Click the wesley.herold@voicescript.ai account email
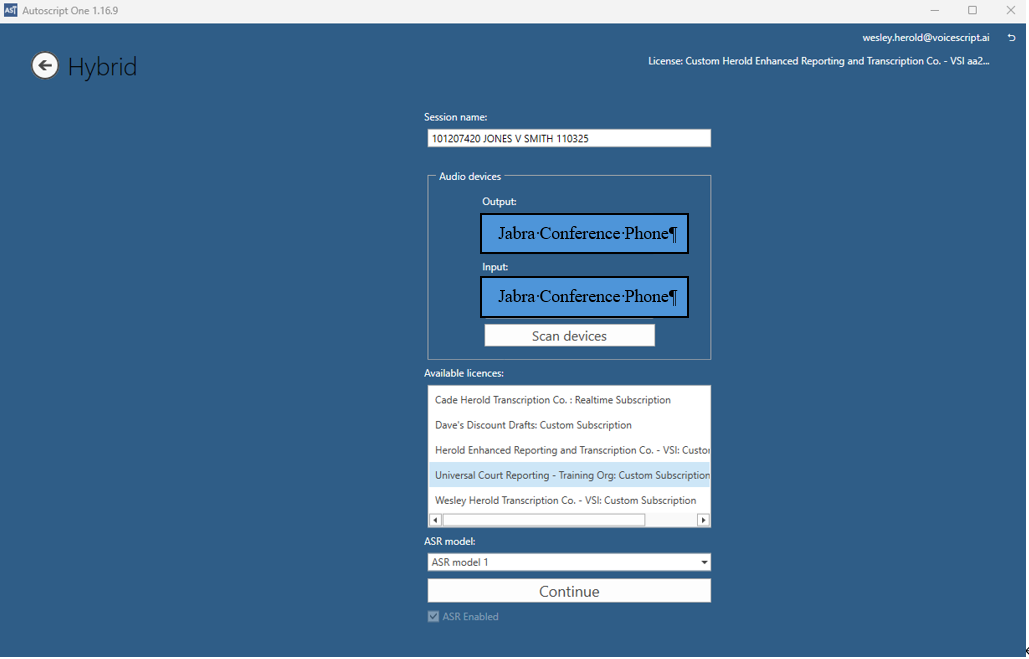The height and width of the screenshot is (659, 1029). [925, 38]
